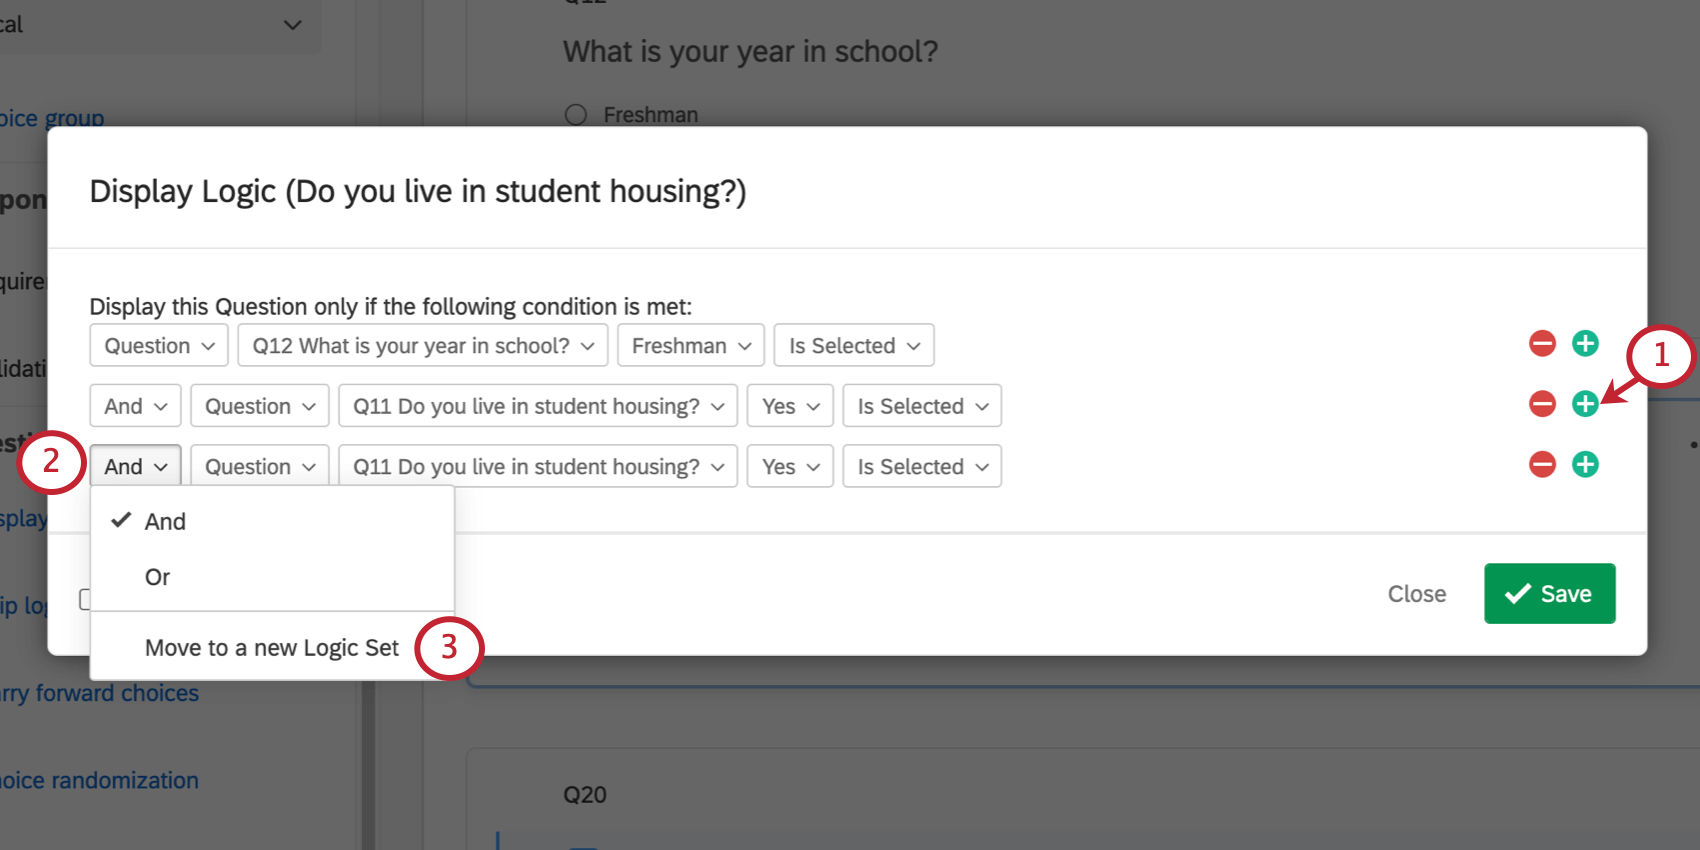The image size is (1700, 850).
Task: Expand Q12 year in school question dropdown
Action: click(423, 346)
